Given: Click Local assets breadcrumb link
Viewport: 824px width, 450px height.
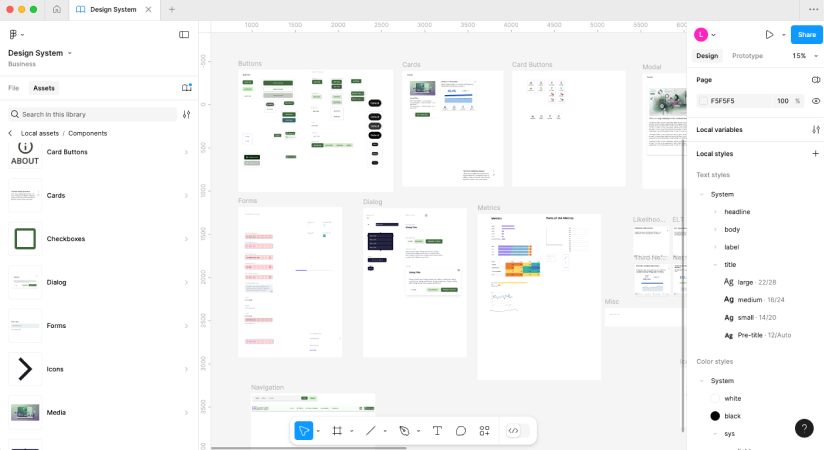Looking at the screenshot, I should [x=40, y=134].
